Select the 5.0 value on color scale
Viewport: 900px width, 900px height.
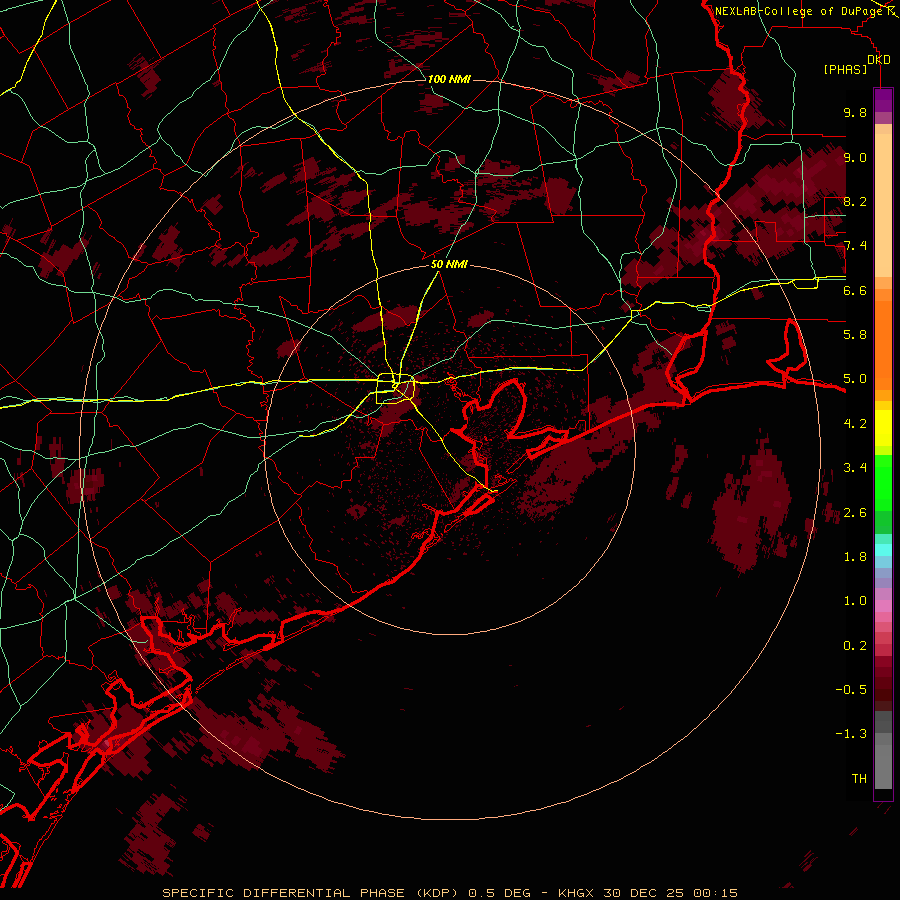[x=855, y=379]
